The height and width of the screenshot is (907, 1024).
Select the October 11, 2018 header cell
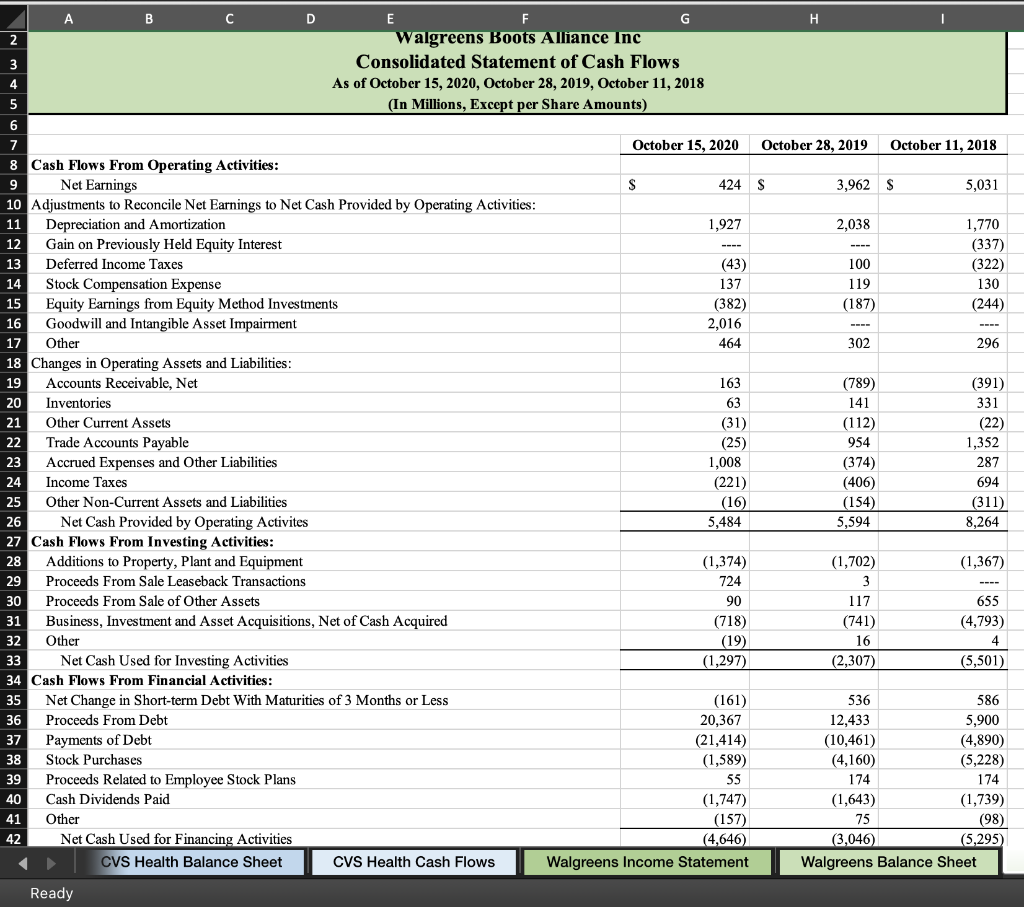943,145
